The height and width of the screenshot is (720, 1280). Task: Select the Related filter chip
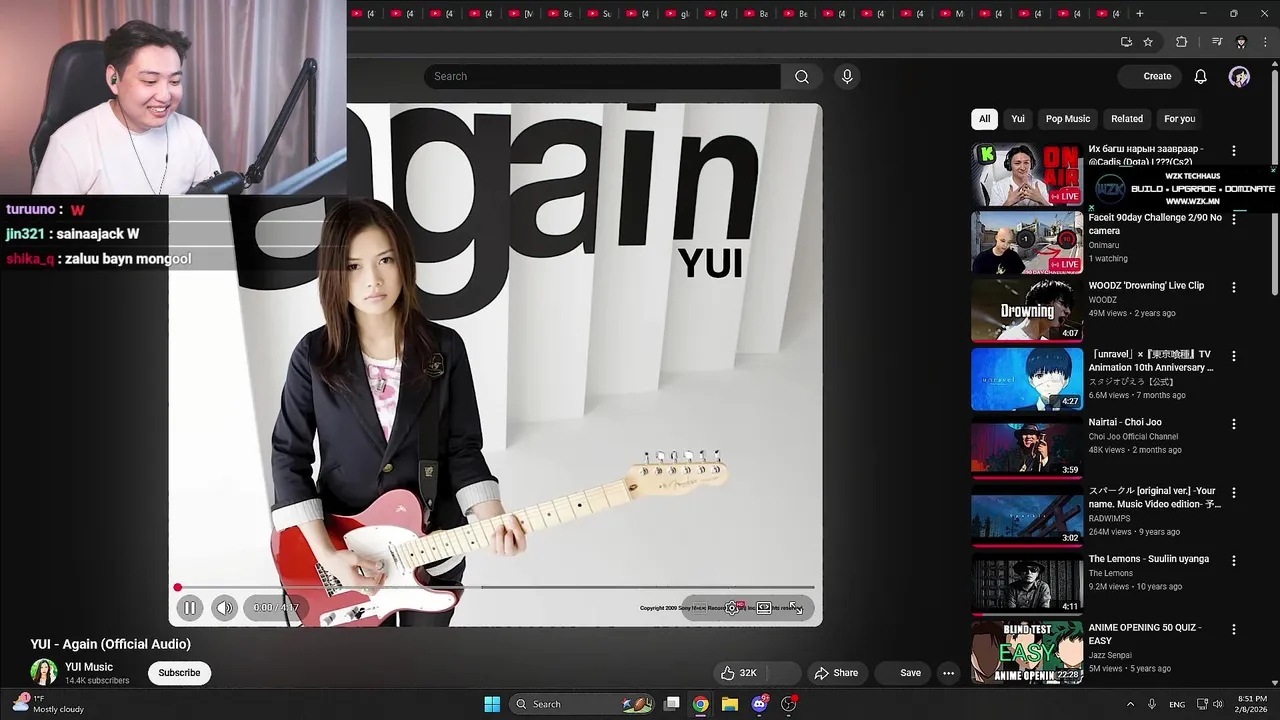[x=1127, y=119]
